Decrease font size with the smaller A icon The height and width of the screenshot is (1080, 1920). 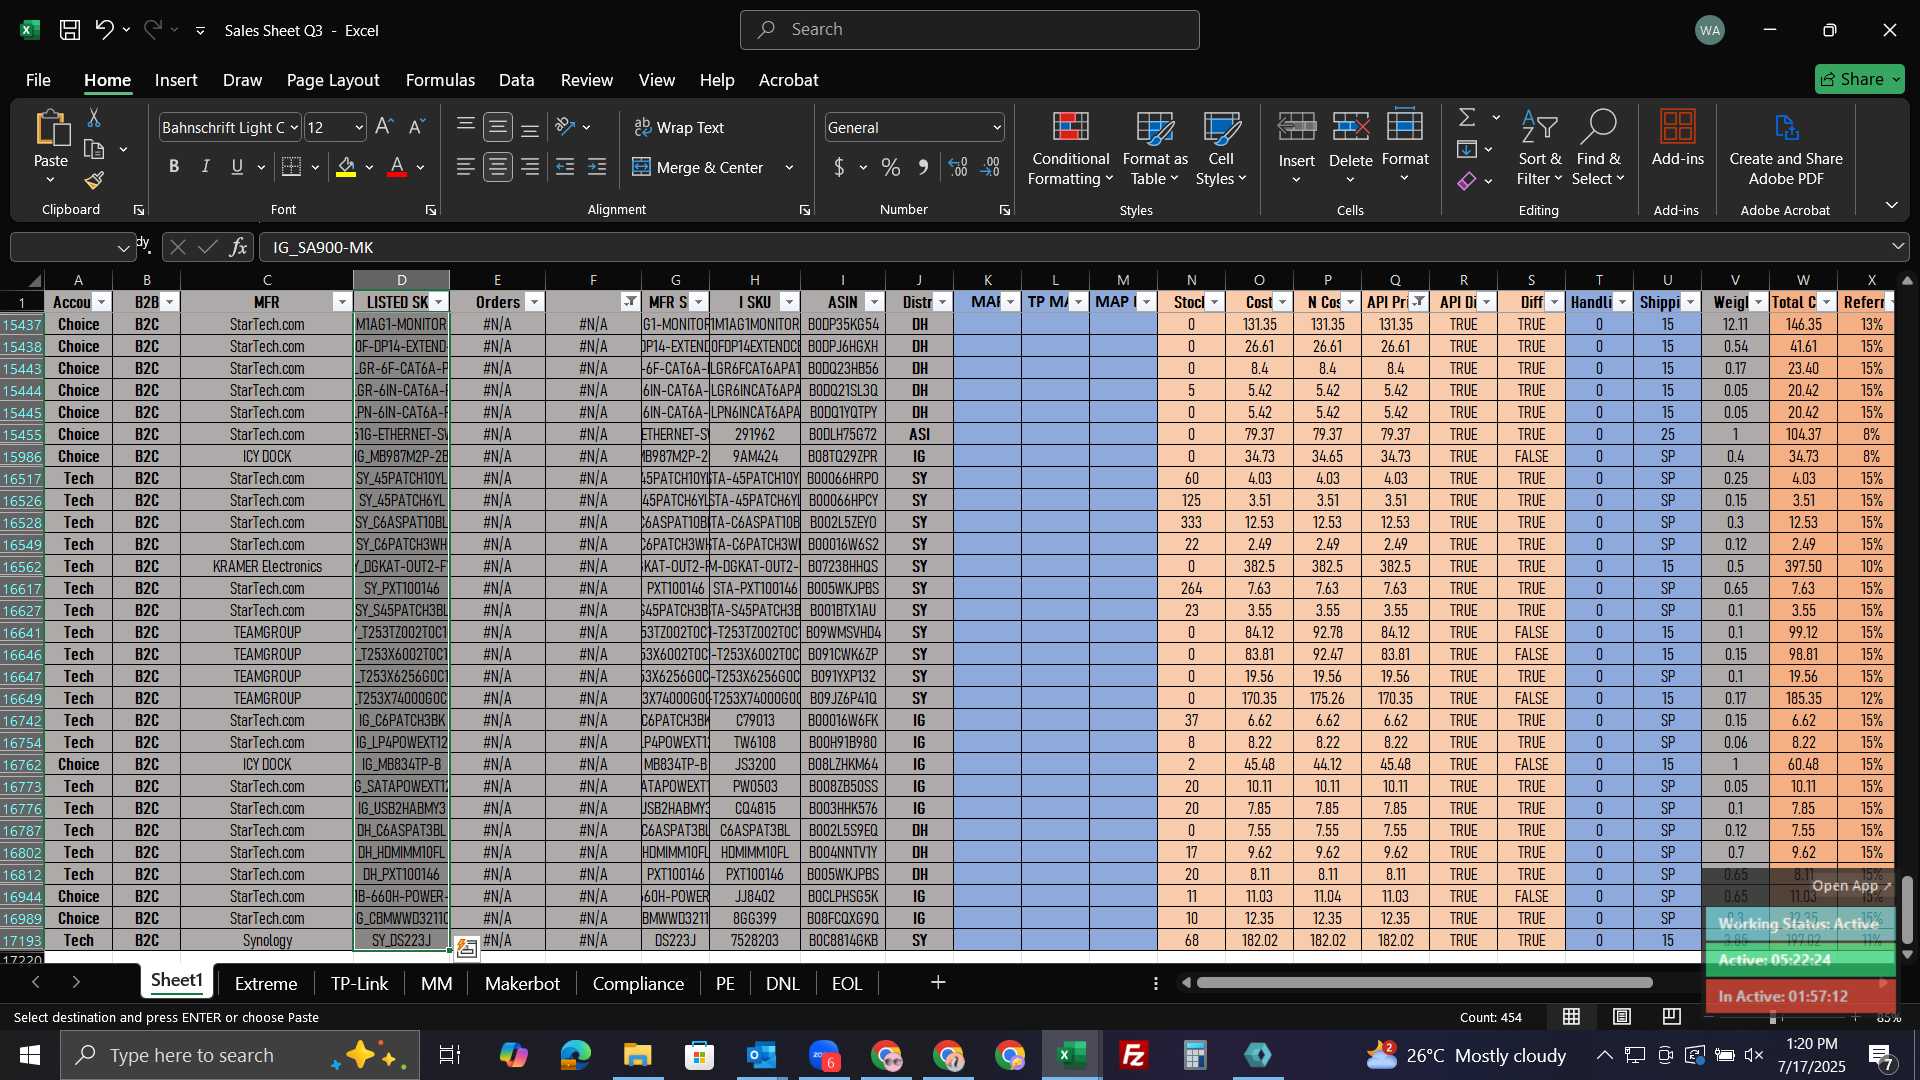[x=417, y=127]
